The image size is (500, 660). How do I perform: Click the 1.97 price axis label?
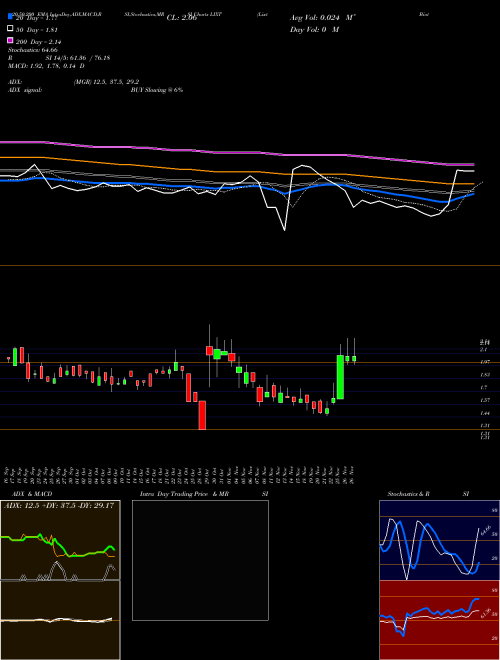point(484,362)
